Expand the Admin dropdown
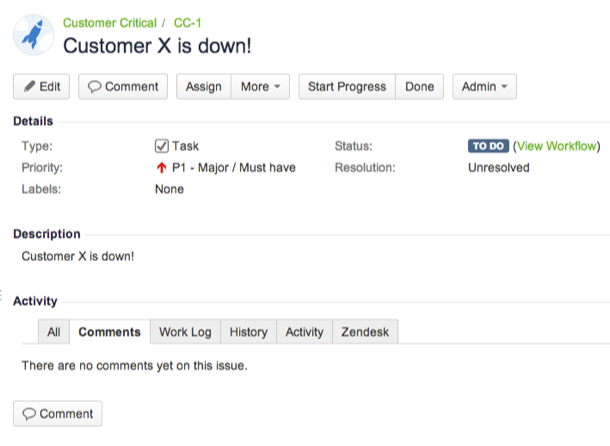 tap(484, 87)
